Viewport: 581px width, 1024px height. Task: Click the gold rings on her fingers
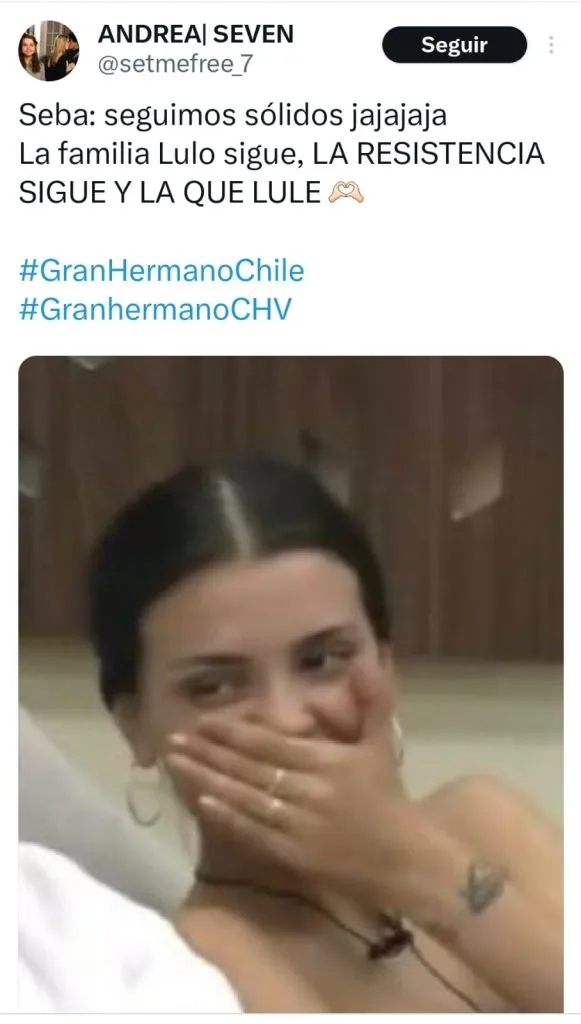click(x=276, y=795)
